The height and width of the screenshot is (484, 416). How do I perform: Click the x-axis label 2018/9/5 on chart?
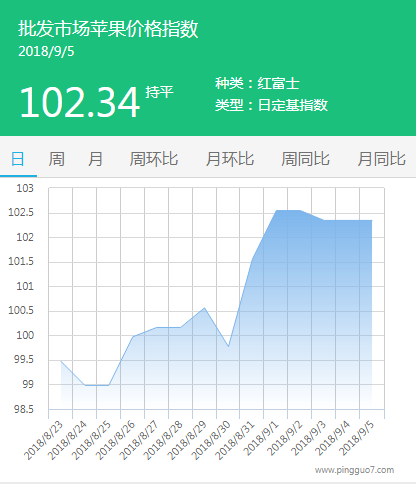coord(357,438)
